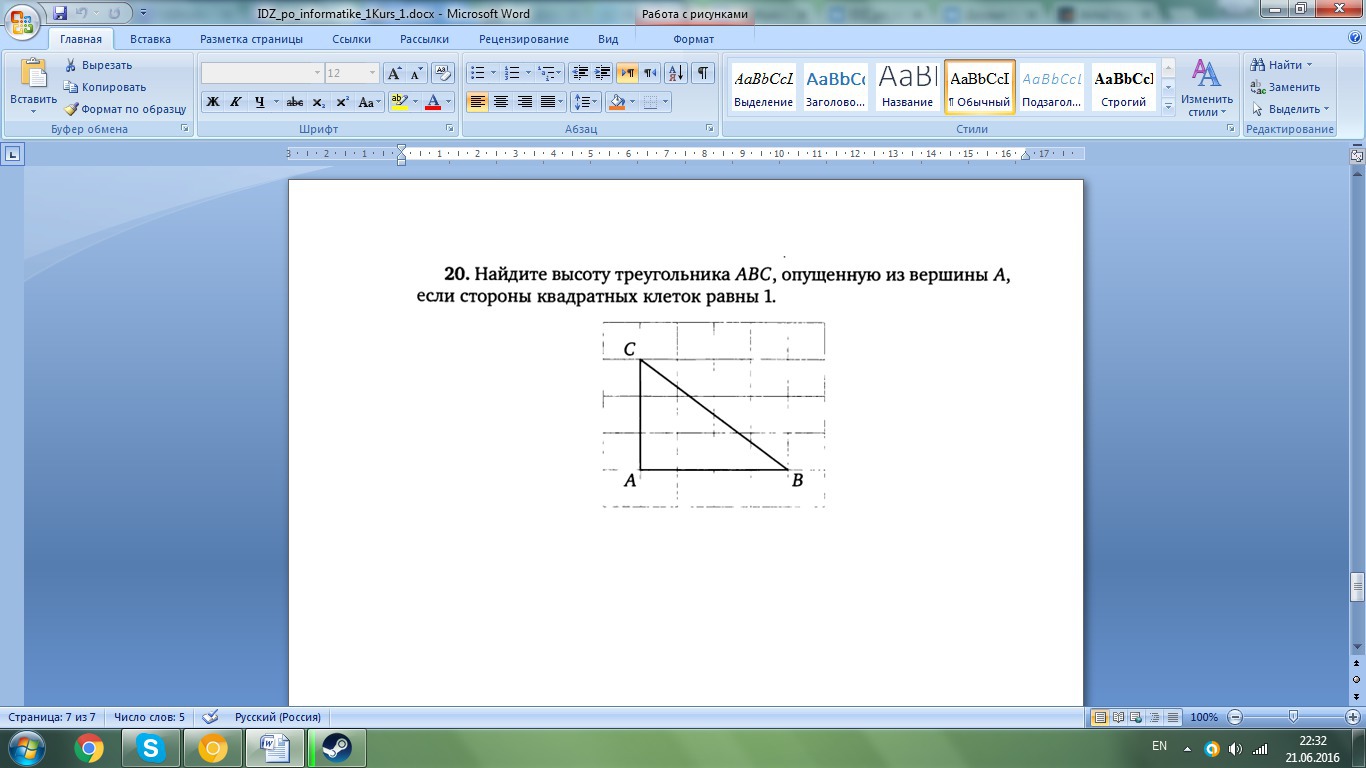Viewport: 1366px width, 768px height.
Task: Switch to the Вставка tab
Action: [150, 39]
